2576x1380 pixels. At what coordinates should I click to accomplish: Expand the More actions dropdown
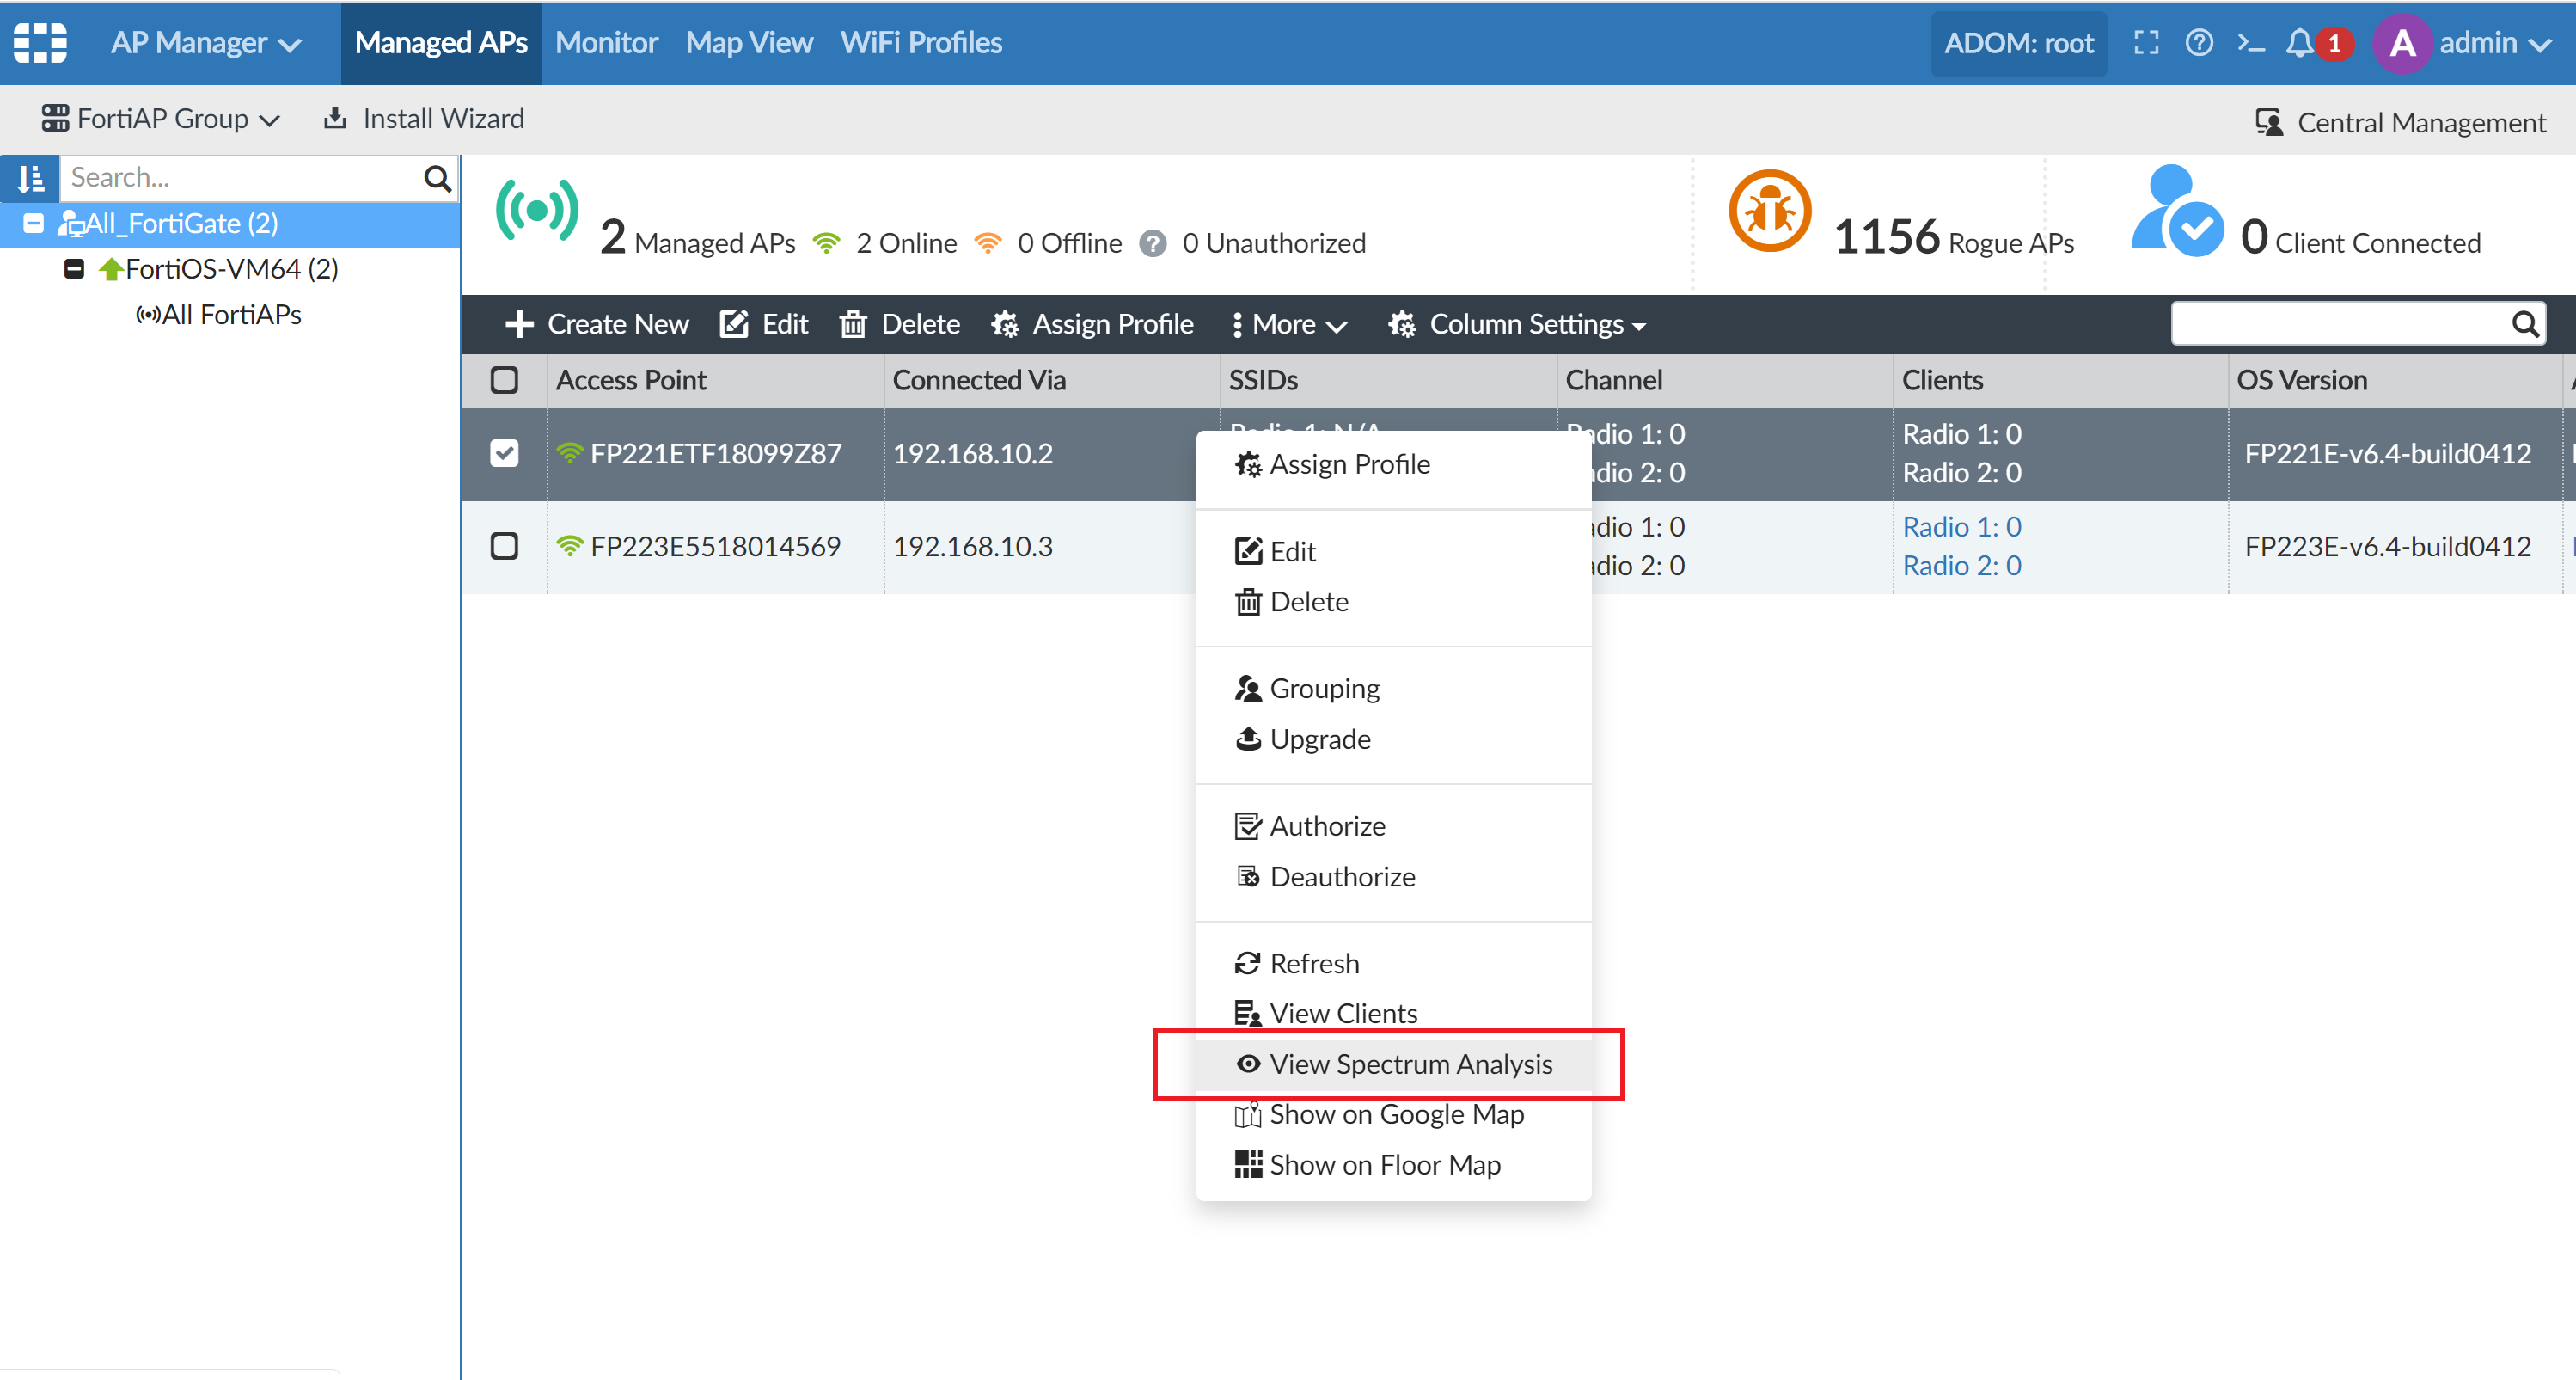(1290, 324)
